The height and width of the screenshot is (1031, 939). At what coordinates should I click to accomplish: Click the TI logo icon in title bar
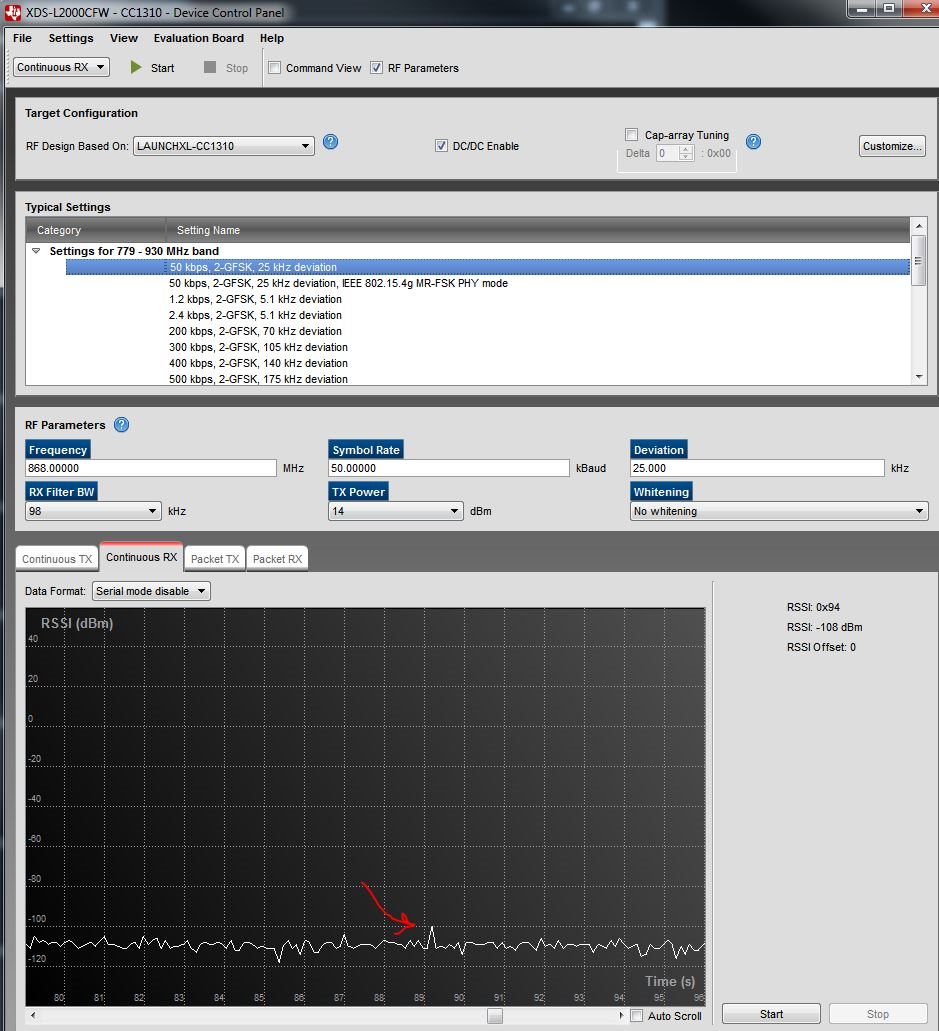click(x=12, y=12)
